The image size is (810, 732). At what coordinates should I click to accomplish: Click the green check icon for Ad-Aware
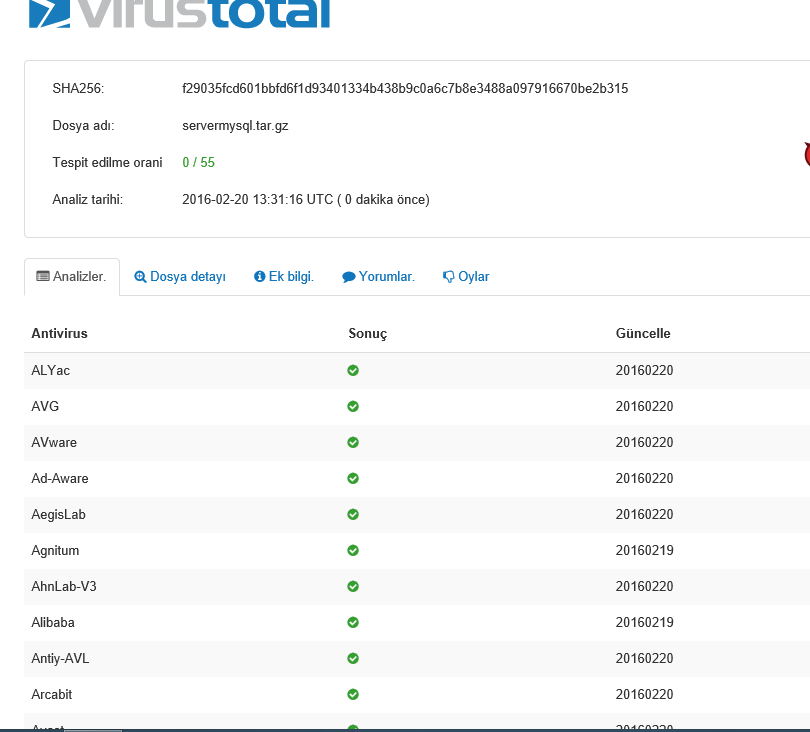click(x=353, y=478)
